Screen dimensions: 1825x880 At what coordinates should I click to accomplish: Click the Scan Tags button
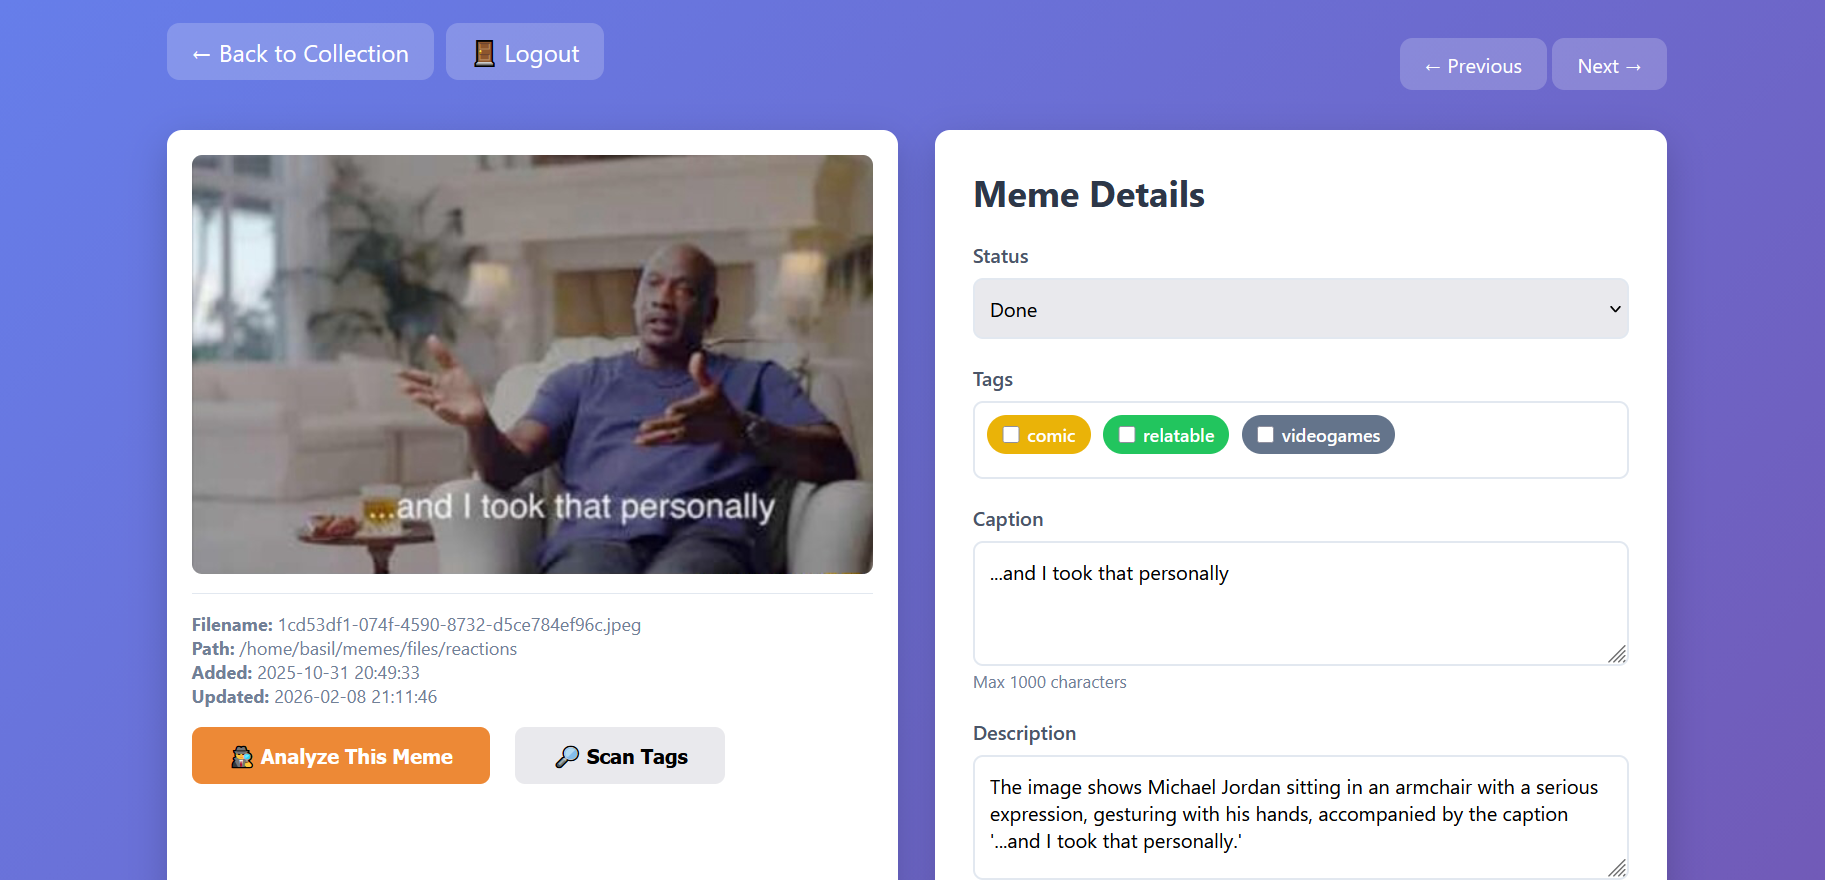pyautogui.click(x=620, y=756)
